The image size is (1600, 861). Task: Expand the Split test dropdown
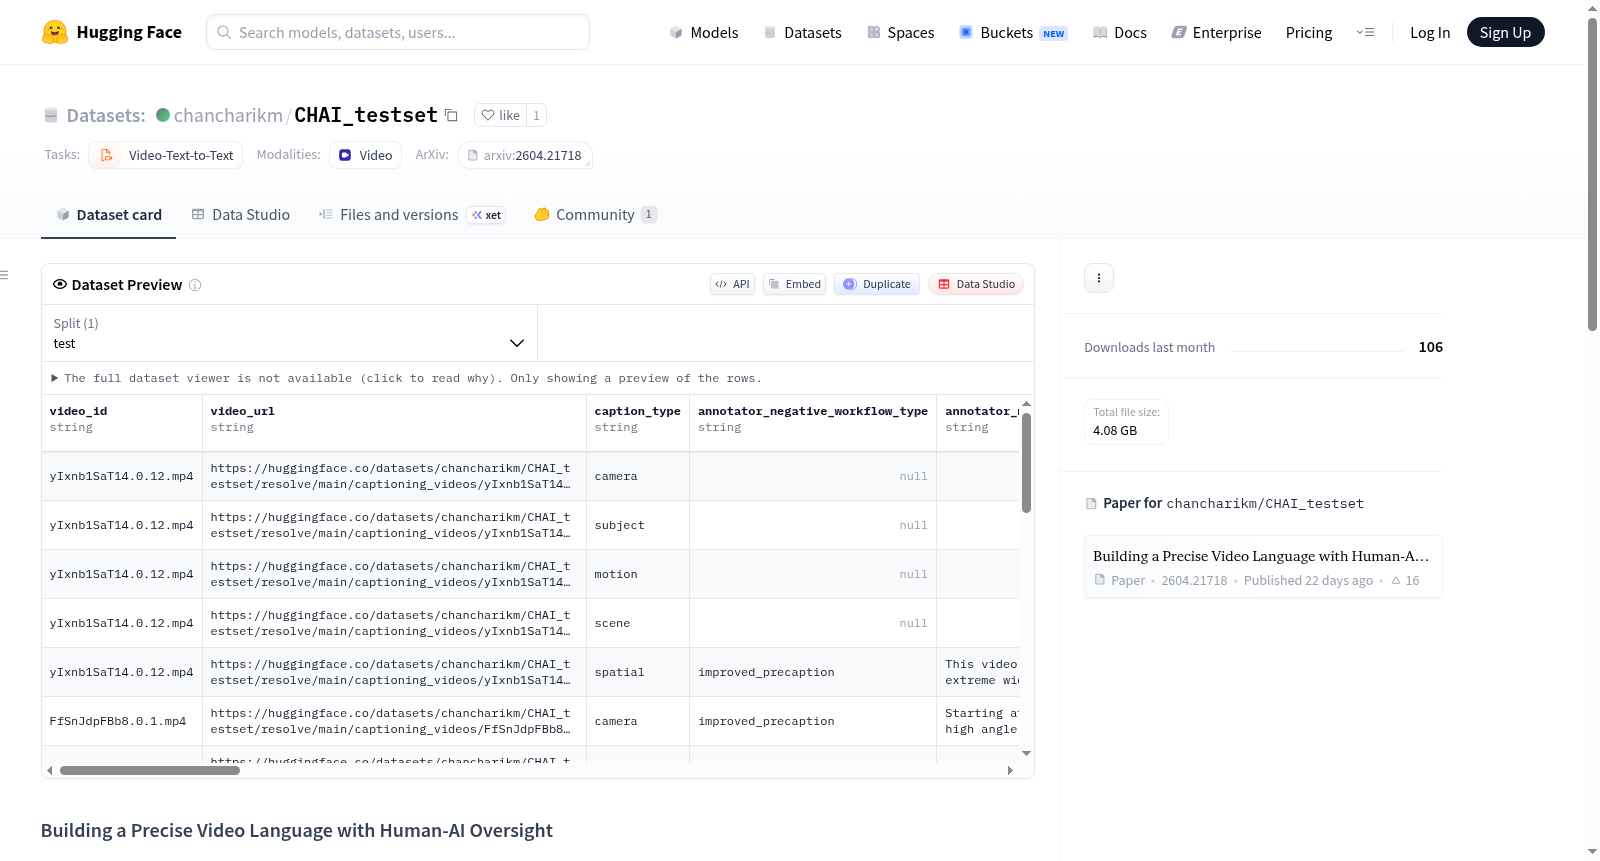point(289,333)
